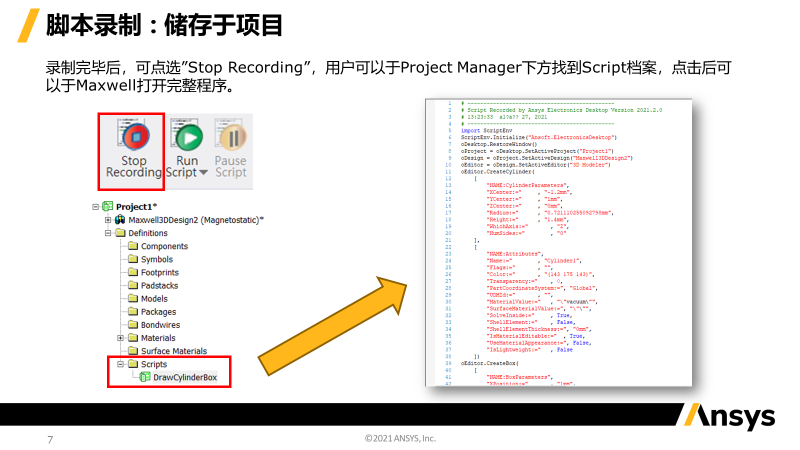Click the Padstacks folder icon
The image size is (800, 450).
[x=133, y=285]
